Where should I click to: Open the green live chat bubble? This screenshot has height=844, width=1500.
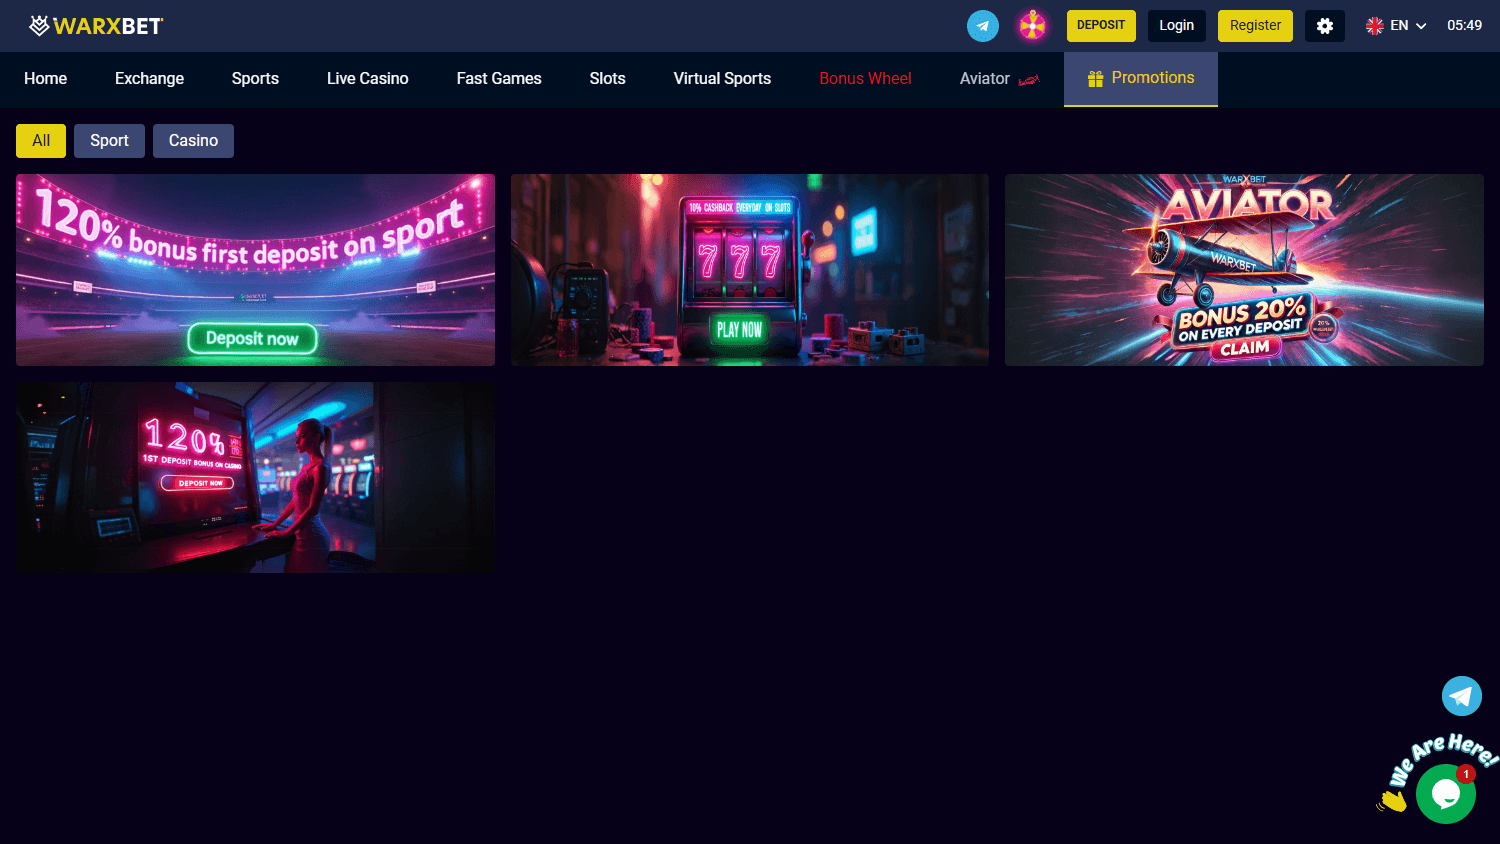(x=1446, y=794)
